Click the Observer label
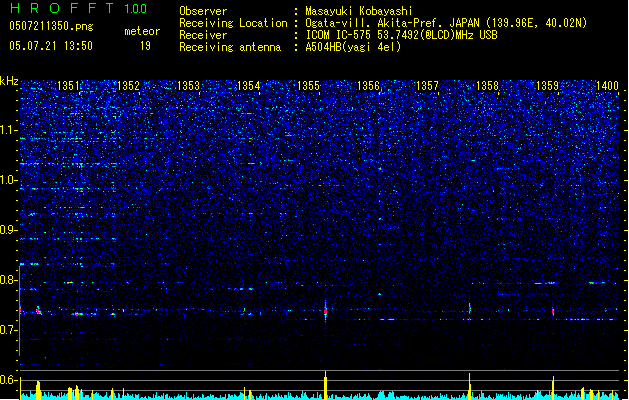The width and height of the screenshot is (629, 400). (x=203, y=11)
